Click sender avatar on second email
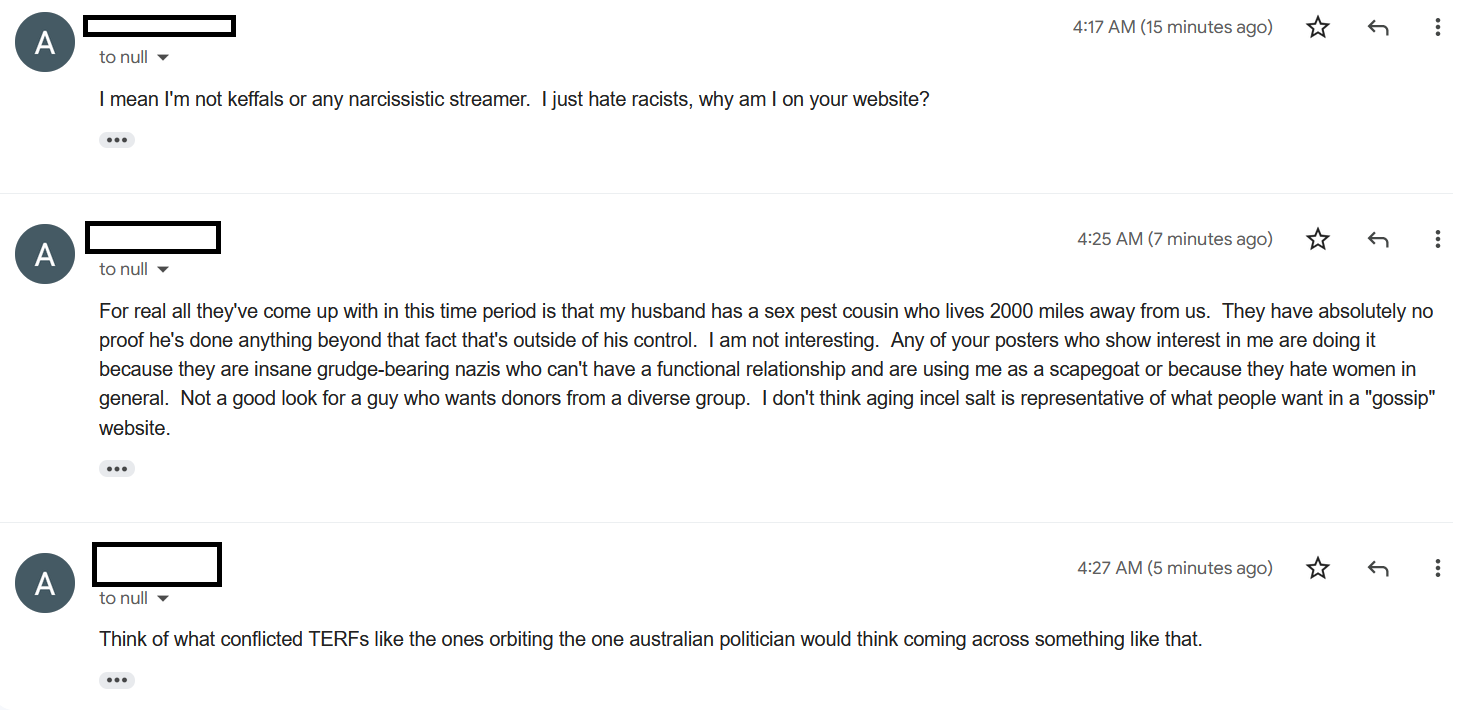The width and height of the screenshot is (1474, 710). click(45, 254)
